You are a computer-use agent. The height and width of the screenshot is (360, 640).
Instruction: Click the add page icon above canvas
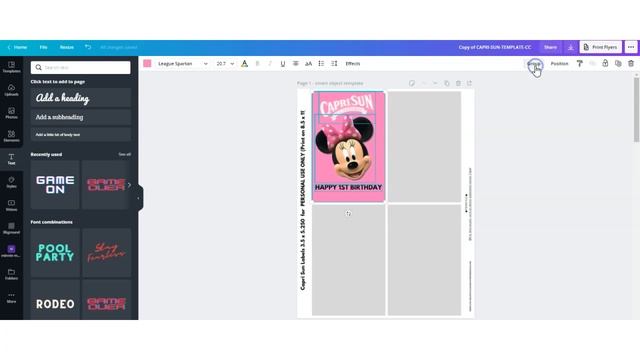[469, 83]
